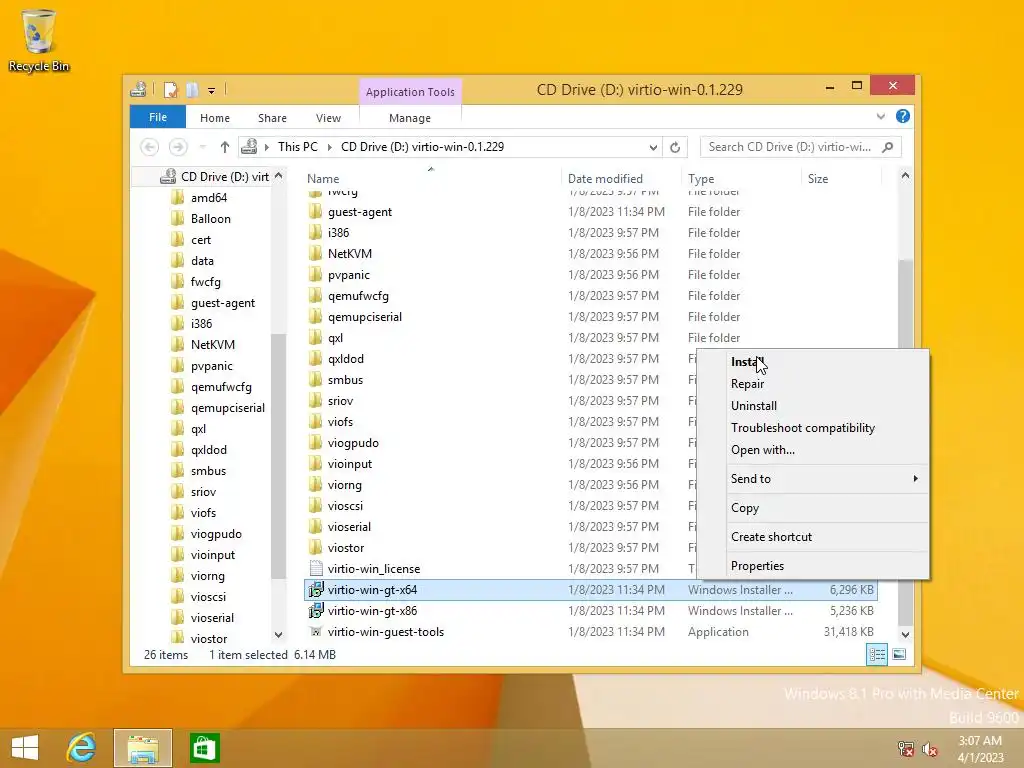Viewport: 1024px width, 768px height.
Task: Click the guest-agent folder icon in file list
Action: [315, 212]
